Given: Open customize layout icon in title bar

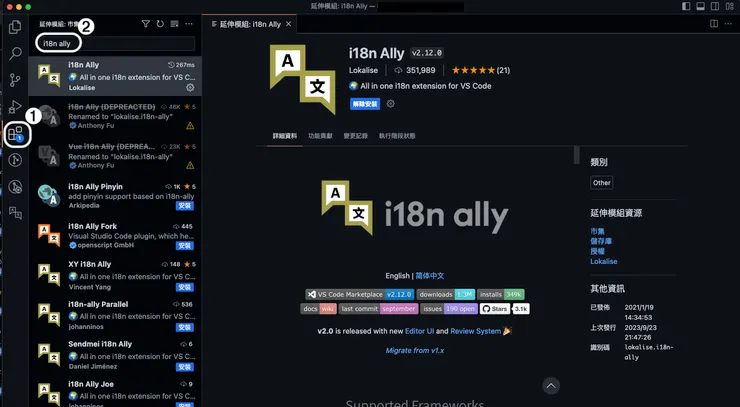Looking at the screenshot, I should tap(730, 7).
